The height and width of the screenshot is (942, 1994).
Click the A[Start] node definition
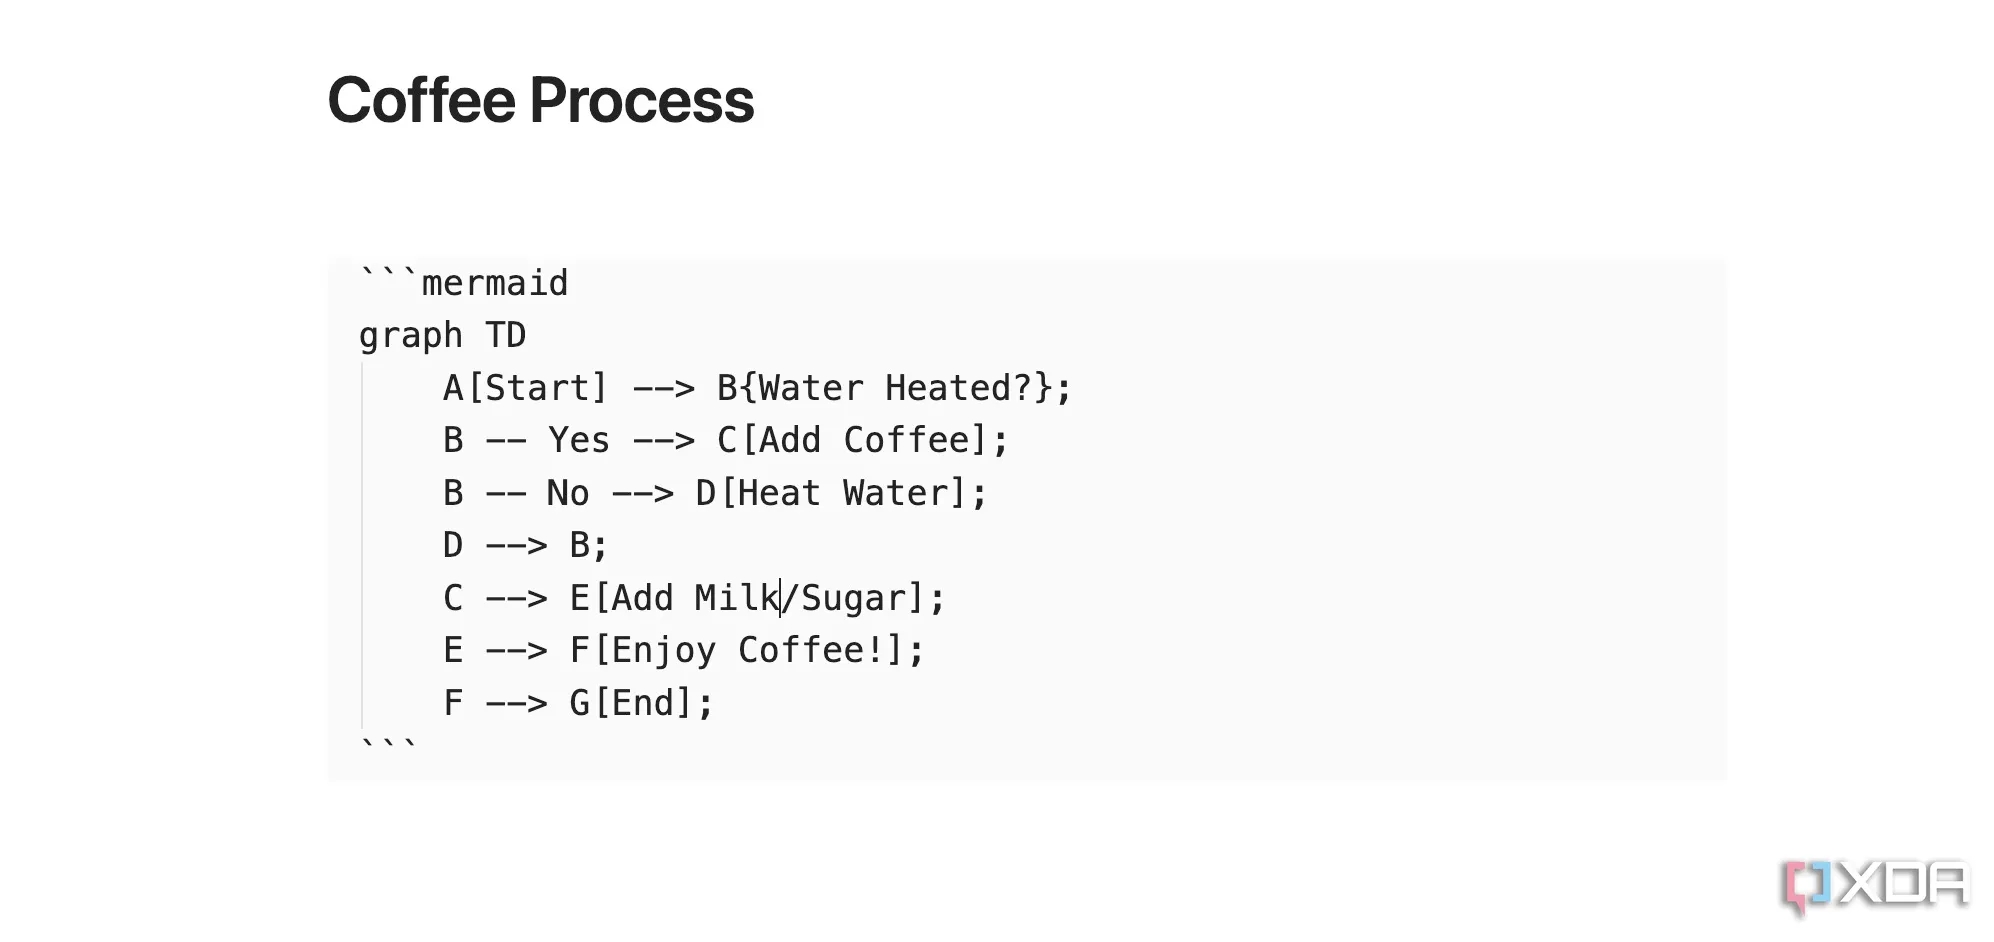(x=525, y=388)
